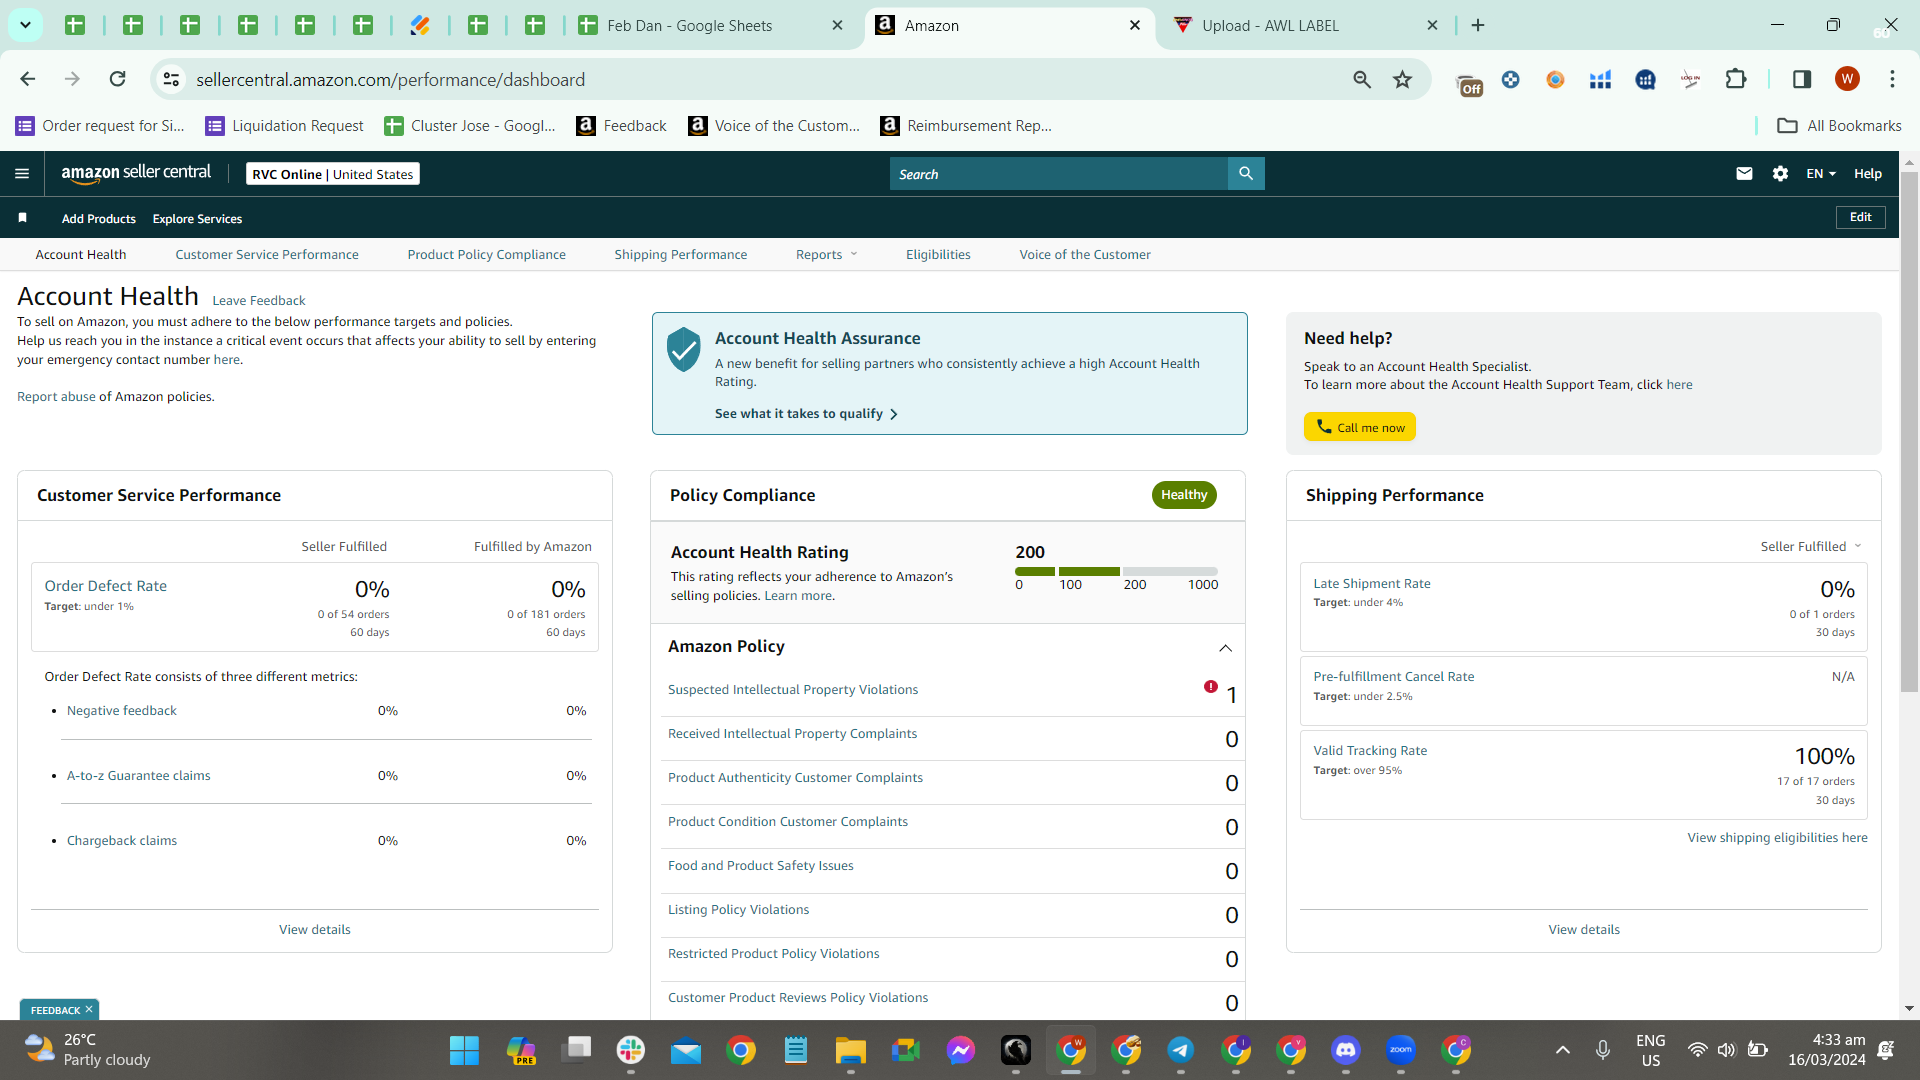This screenshot has height=1080, width=1920.
Task: Go back using the browser back arrow
Action: [x=28, y=79]
